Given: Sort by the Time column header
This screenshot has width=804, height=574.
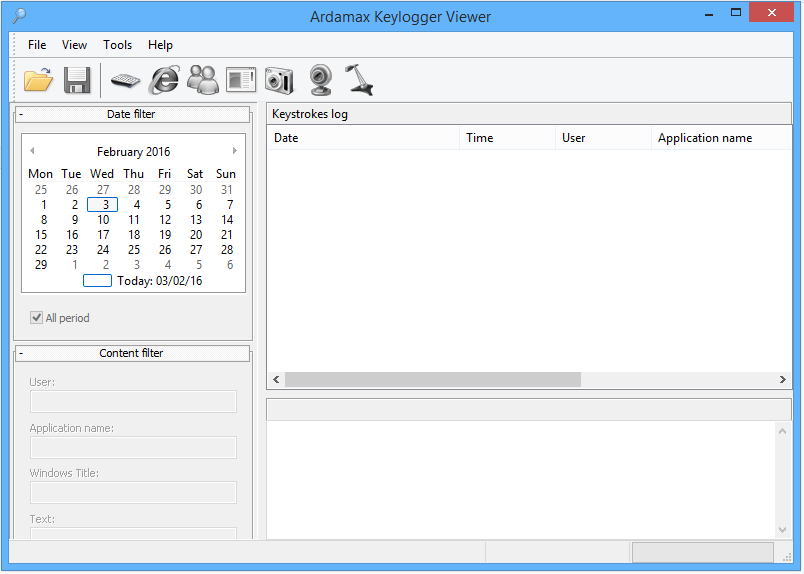Looking at the screenshot, I should [x=507, y=138].
